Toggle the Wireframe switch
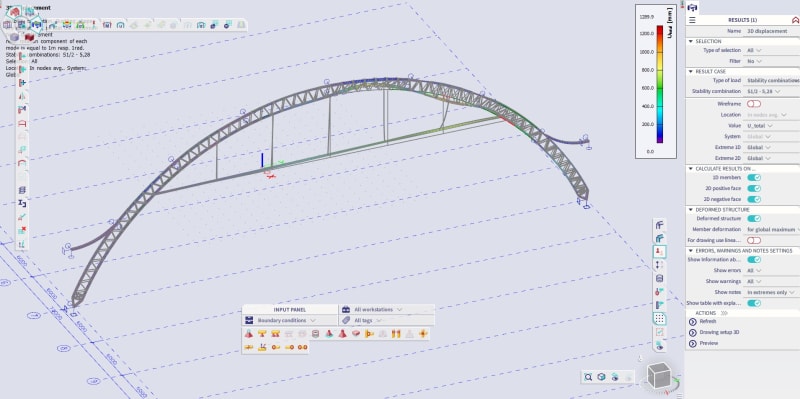Image resolution: width=800 pixels, height=399 pixels. [754, 104]
